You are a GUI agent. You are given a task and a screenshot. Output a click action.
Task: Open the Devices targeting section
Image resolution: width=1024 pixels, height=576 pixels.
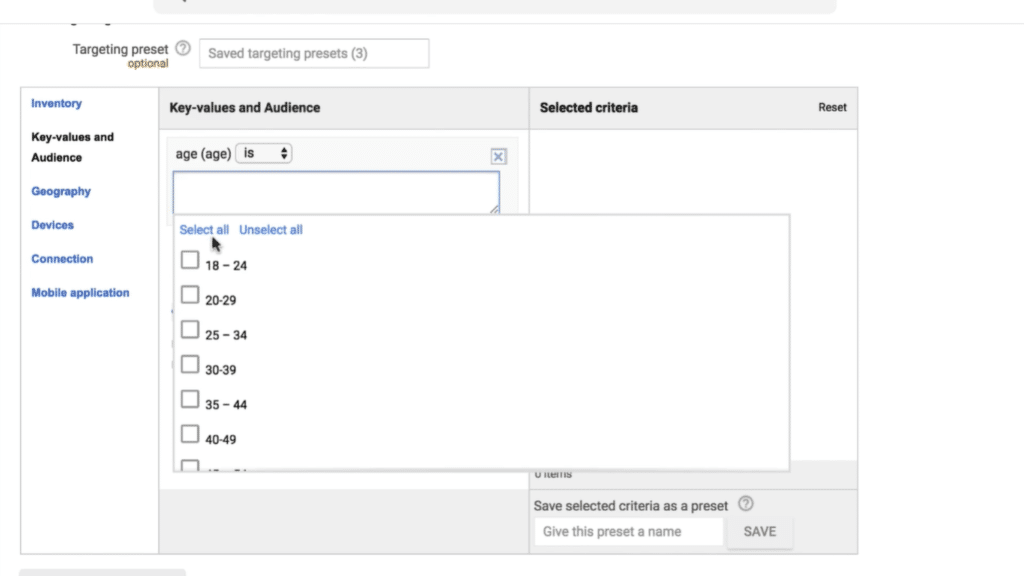52,225
